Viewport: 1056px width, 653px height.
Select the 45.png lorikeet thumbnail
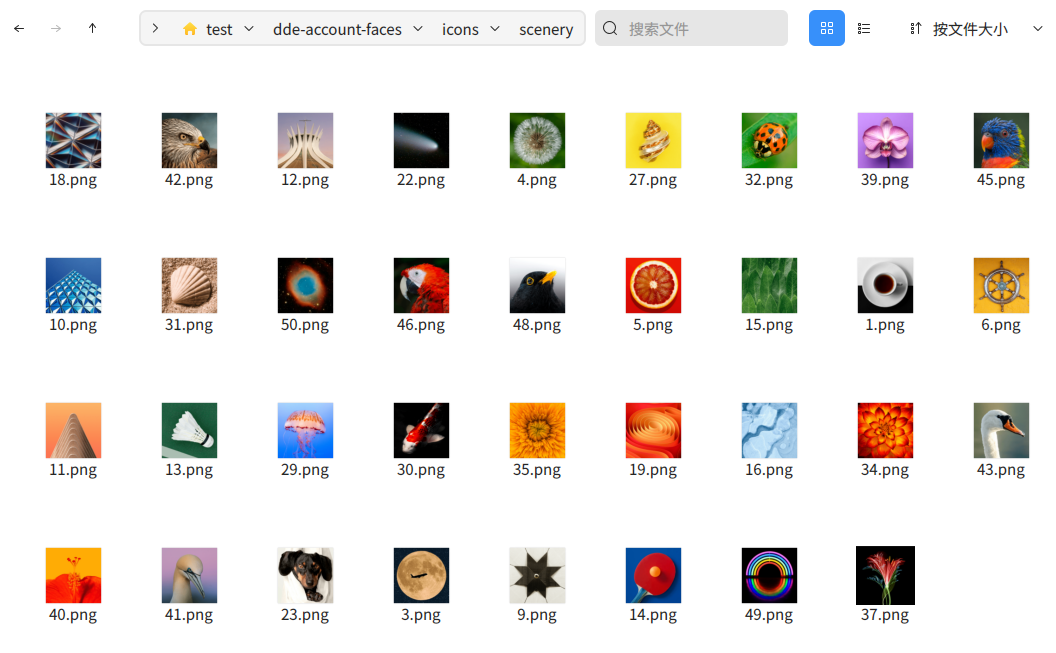click(x=1001, y=140)
